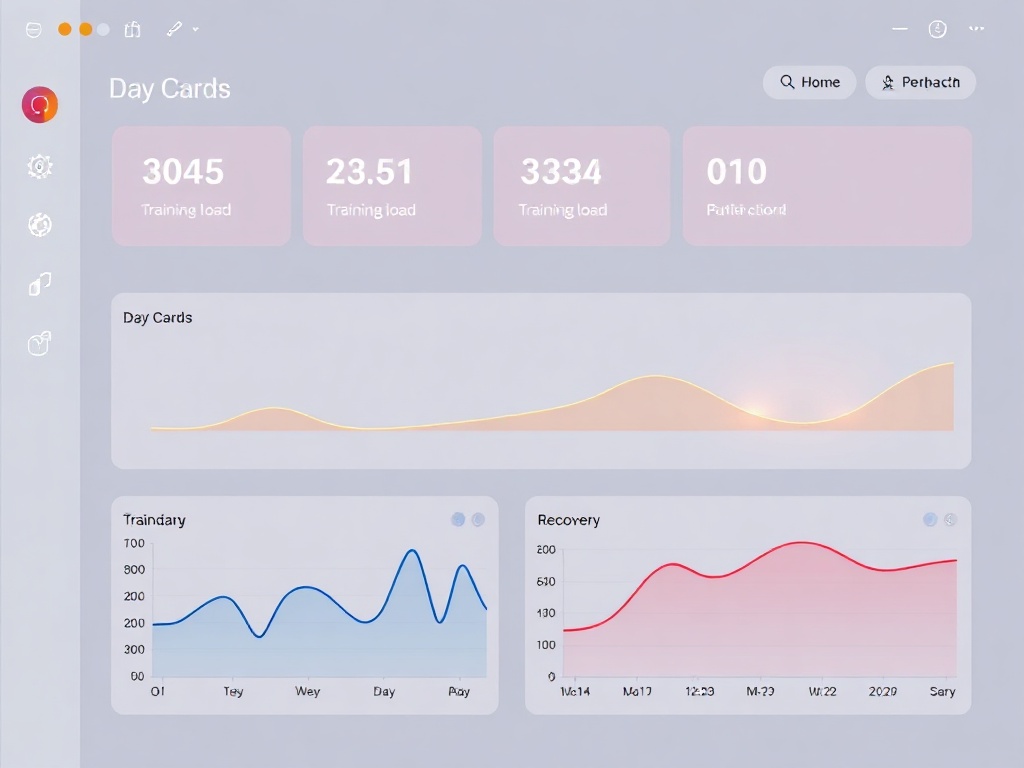Open the 3045 Training load card
Image resolution: width=1024 pixels, height=768 pixels.
tap(201, 186)
